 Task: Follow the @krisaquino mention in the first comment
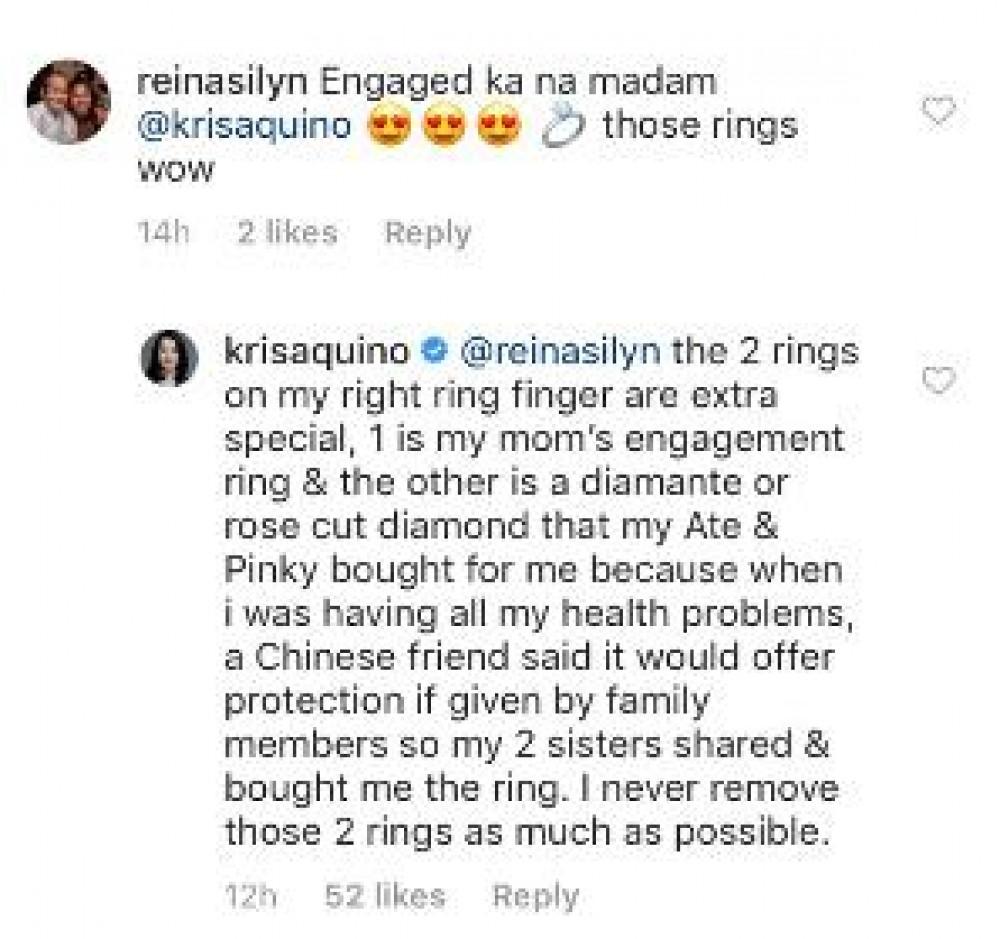tap(244, 127)
